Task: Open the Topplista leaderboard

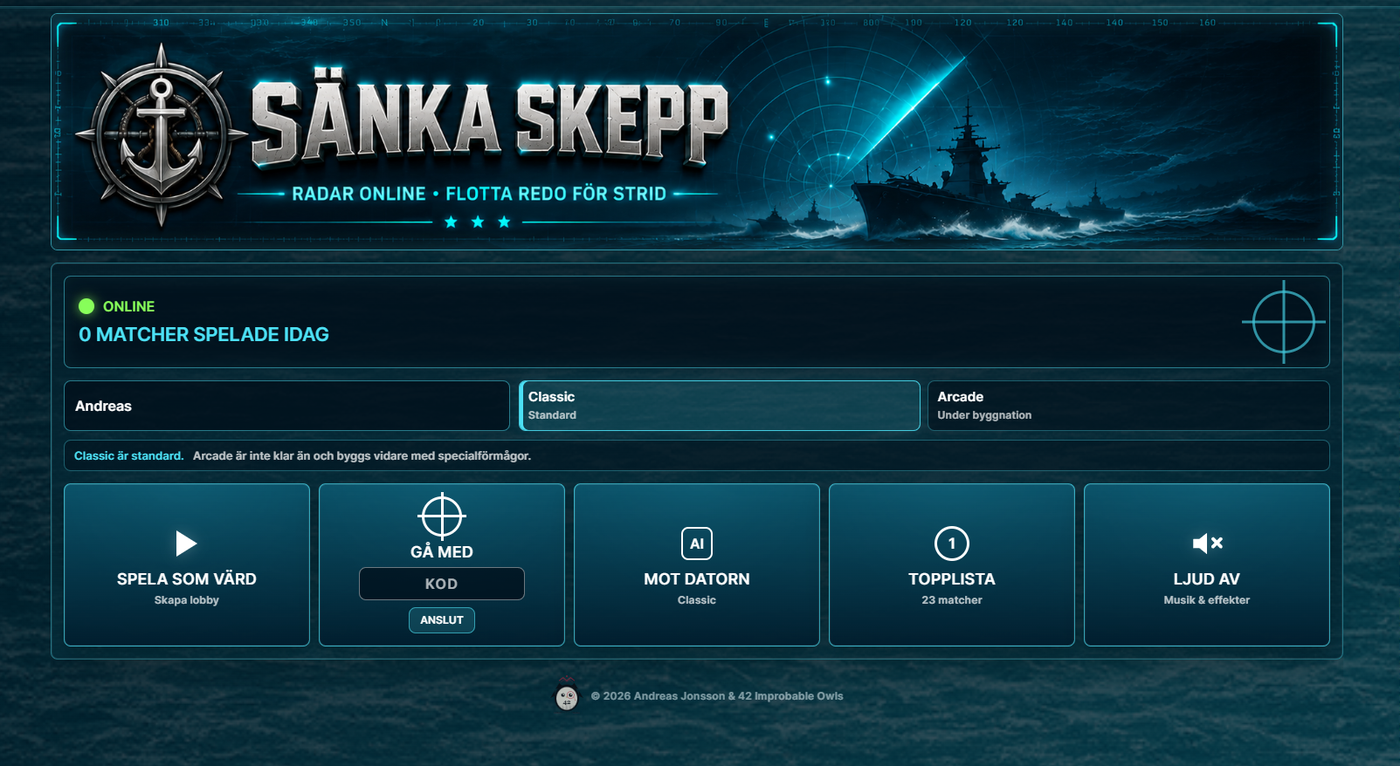Action: [952, 565]
